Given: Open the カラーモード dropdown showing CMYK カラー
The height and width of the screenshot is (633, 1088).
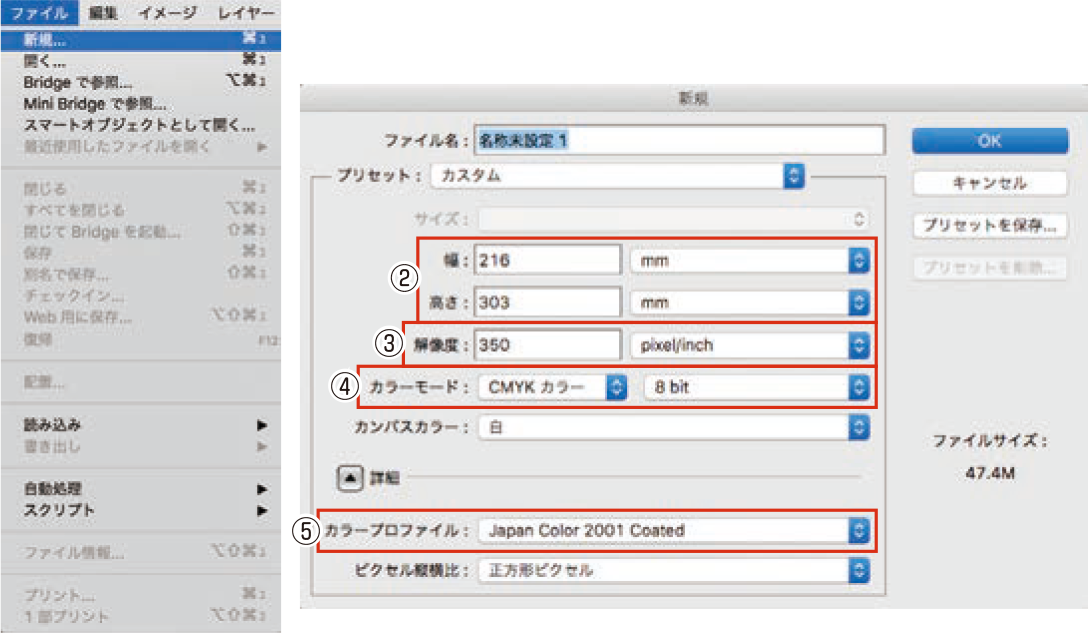Looking at the screenshot, I should tap(552, 387).
